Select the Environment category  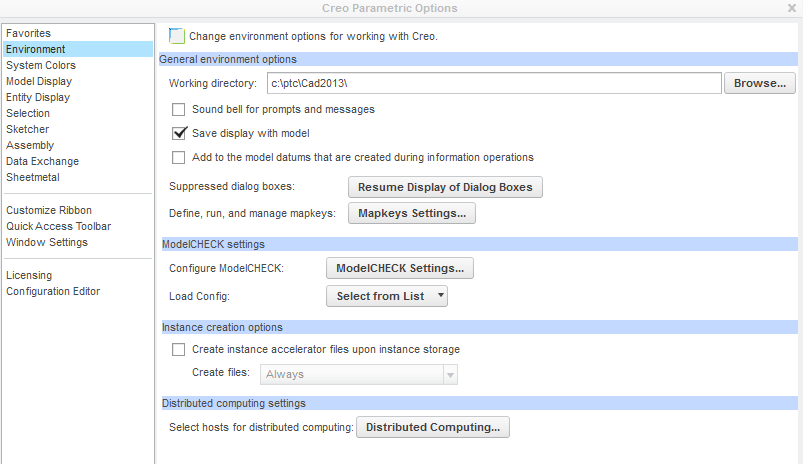78,49
